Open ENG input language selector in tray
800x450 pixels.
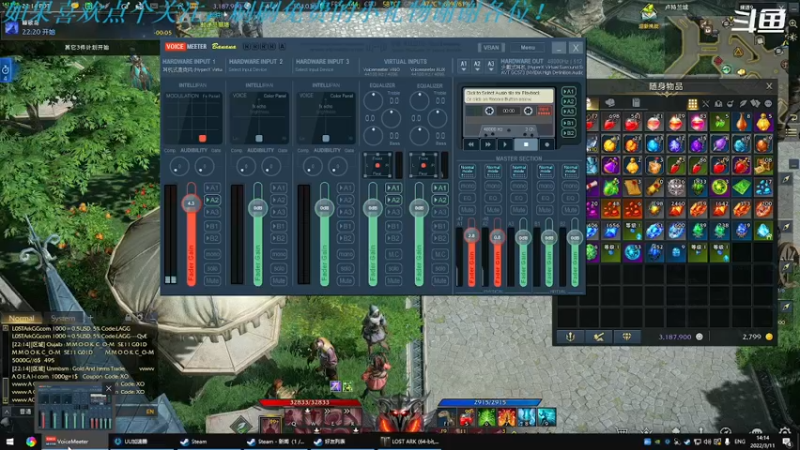pos(739,441)
